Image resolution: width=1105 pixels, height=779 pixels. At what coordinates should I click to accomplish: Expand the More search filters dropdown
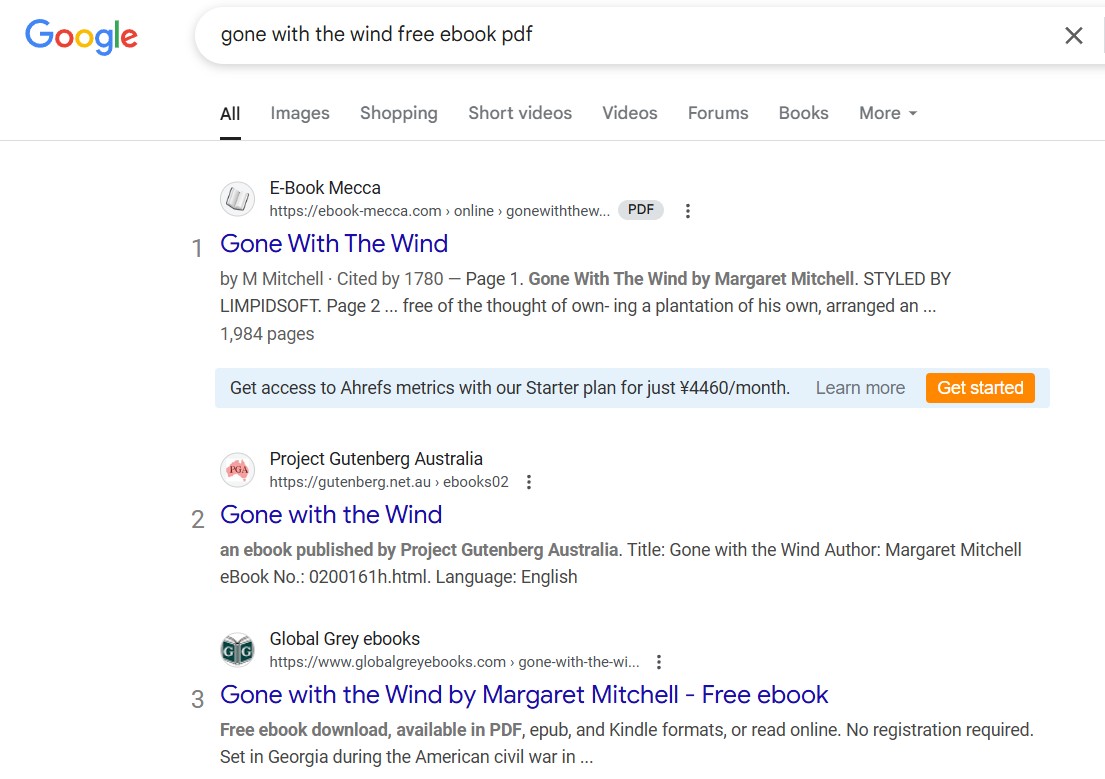point(888,114)
